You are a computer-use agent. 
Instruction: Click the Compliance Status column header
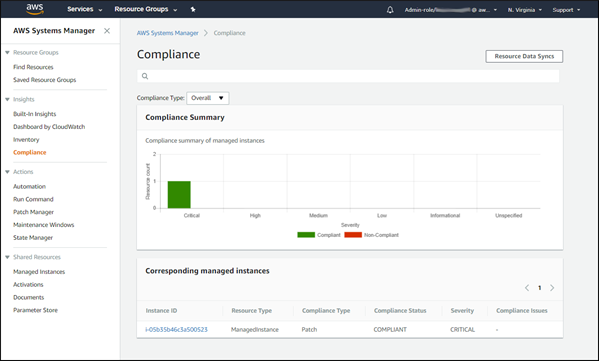(x=400, y=311)
